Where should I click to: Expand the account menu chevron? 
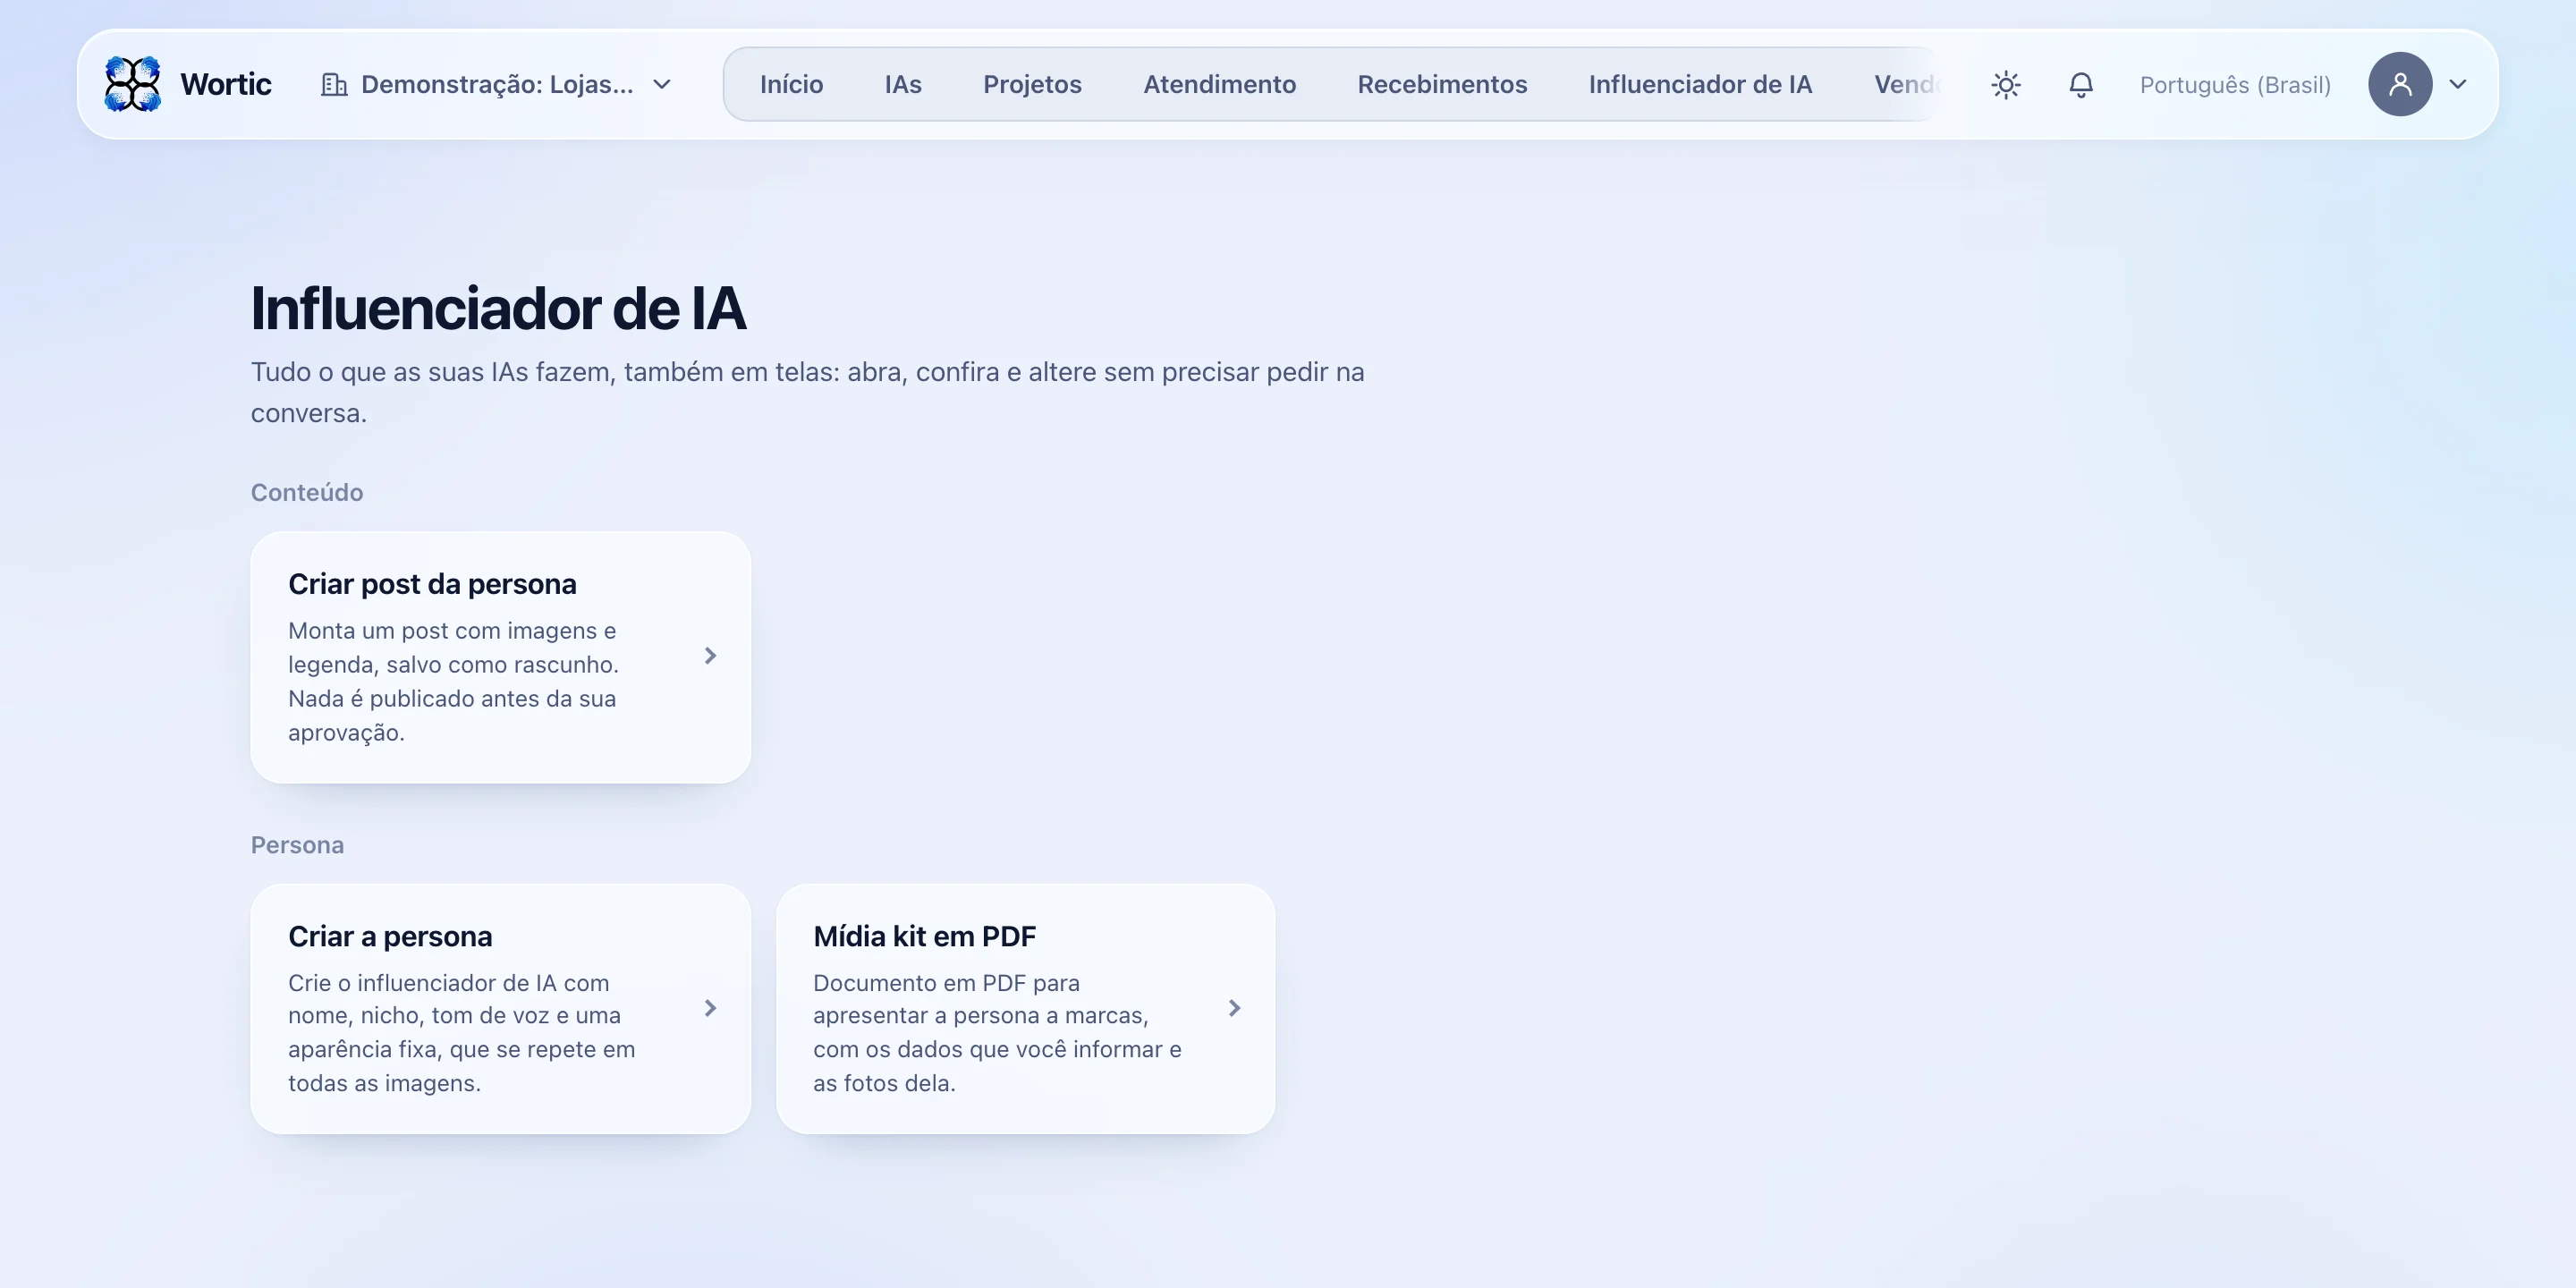(2458, 84)
